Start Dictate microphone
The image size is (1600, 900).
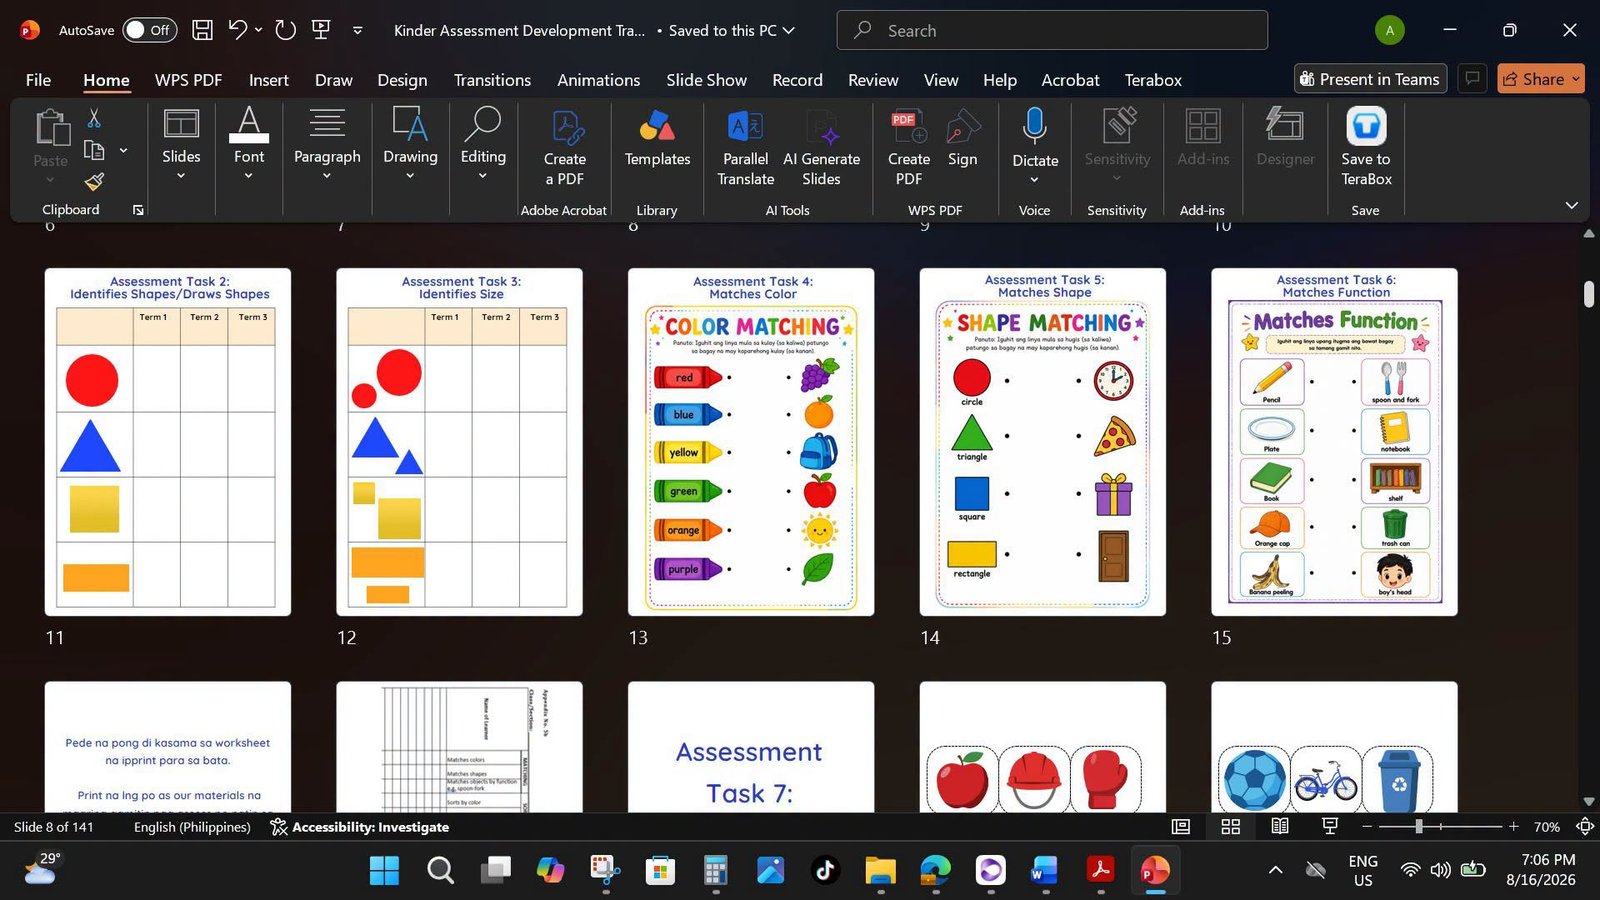pyautogui.click(x=1035, y=127)
